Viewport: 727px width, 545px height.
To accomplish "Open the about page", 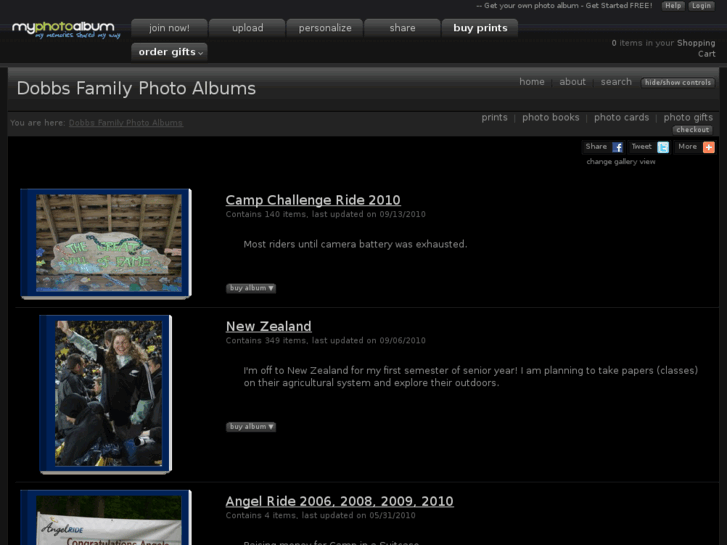I will click(x=572, y=82).
